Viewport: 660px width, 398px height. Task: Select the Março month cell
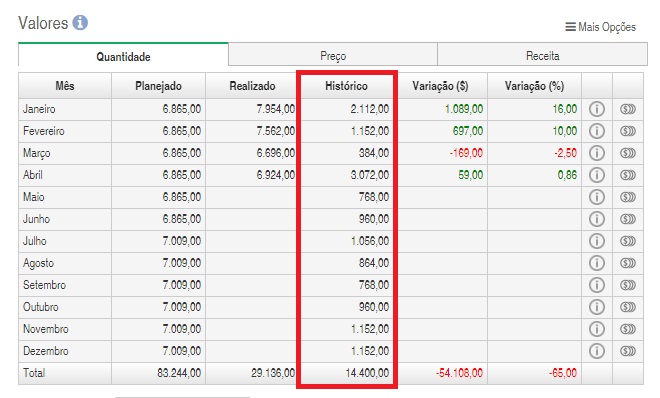(65, 153)
